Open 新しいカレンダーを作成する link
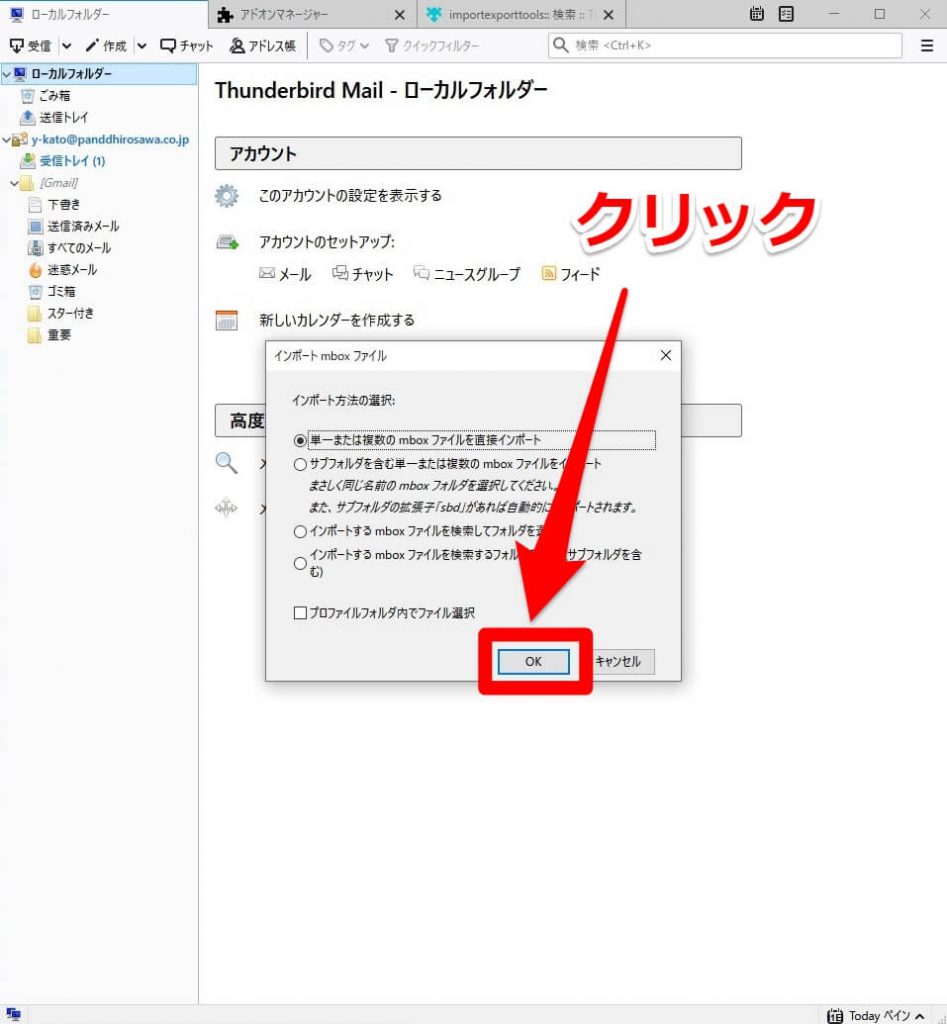This screenshot has width=947, height=1024. [337, 320]
